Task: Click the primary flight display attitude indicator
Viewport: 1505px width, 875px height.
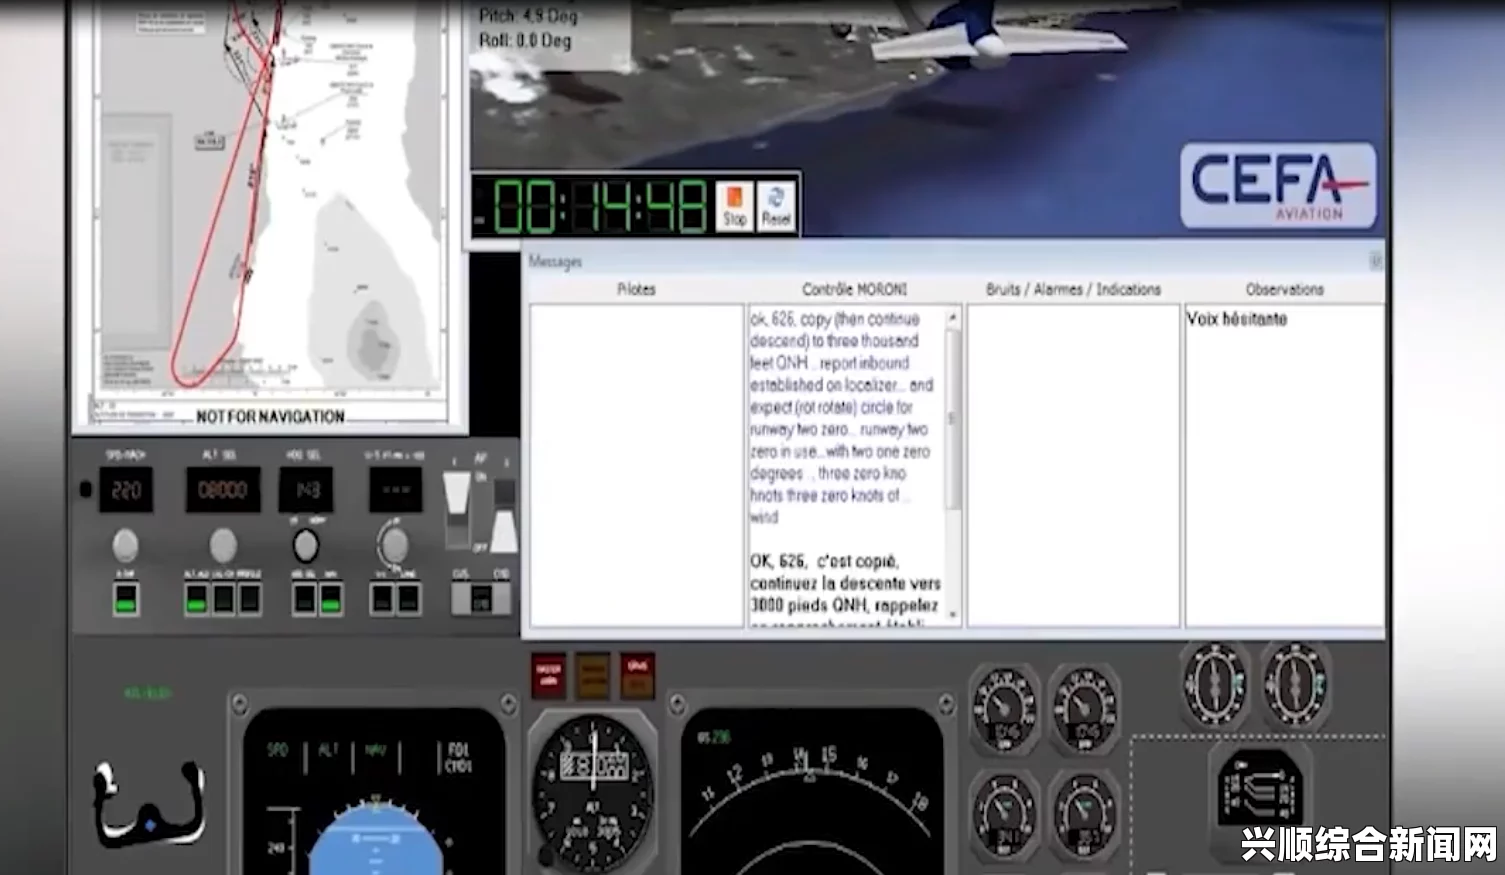Action: (x=376, y=840)
